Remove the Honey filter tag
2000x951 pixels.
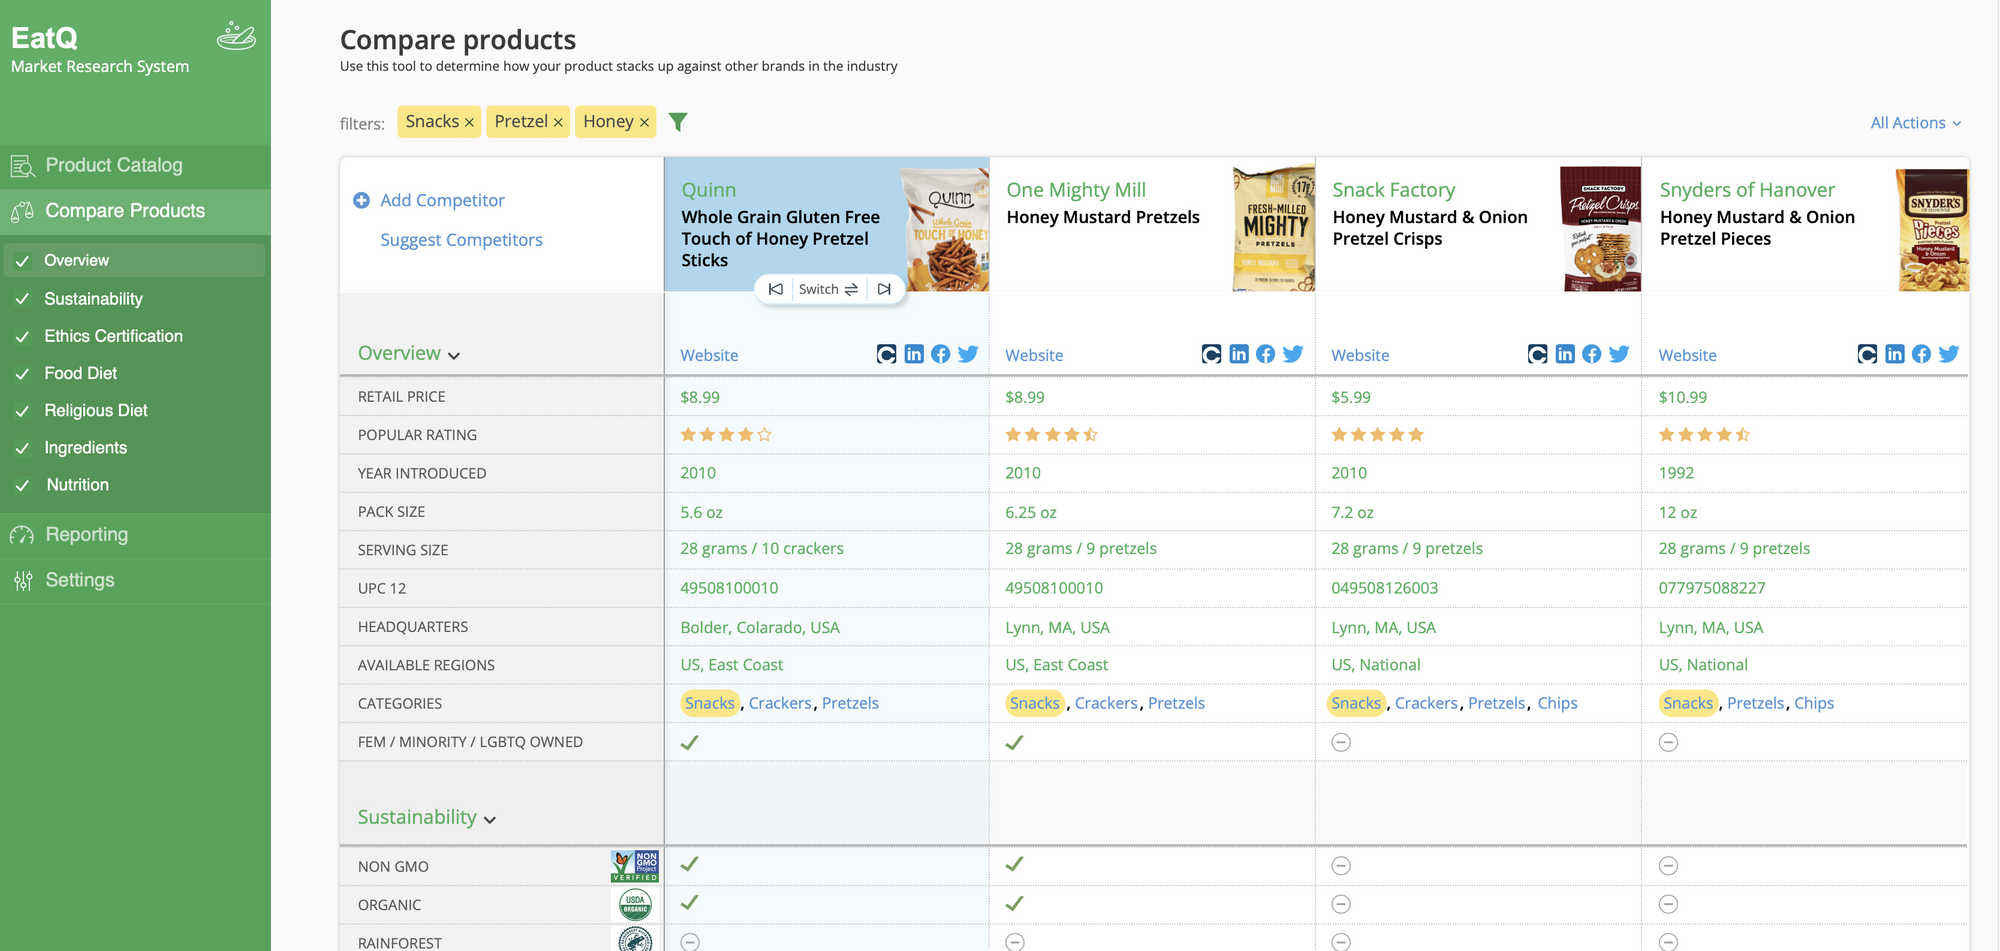(644, 122)
